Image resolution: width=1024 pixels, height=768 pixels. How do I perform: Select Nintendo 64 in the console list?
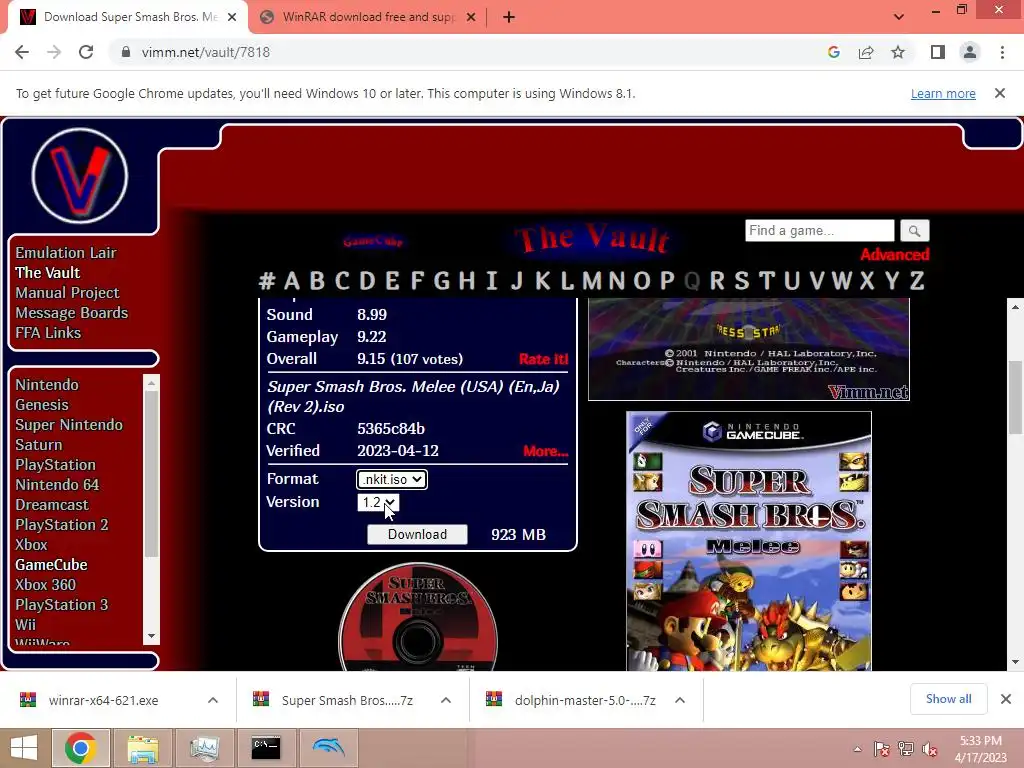[x=57, y=485]
